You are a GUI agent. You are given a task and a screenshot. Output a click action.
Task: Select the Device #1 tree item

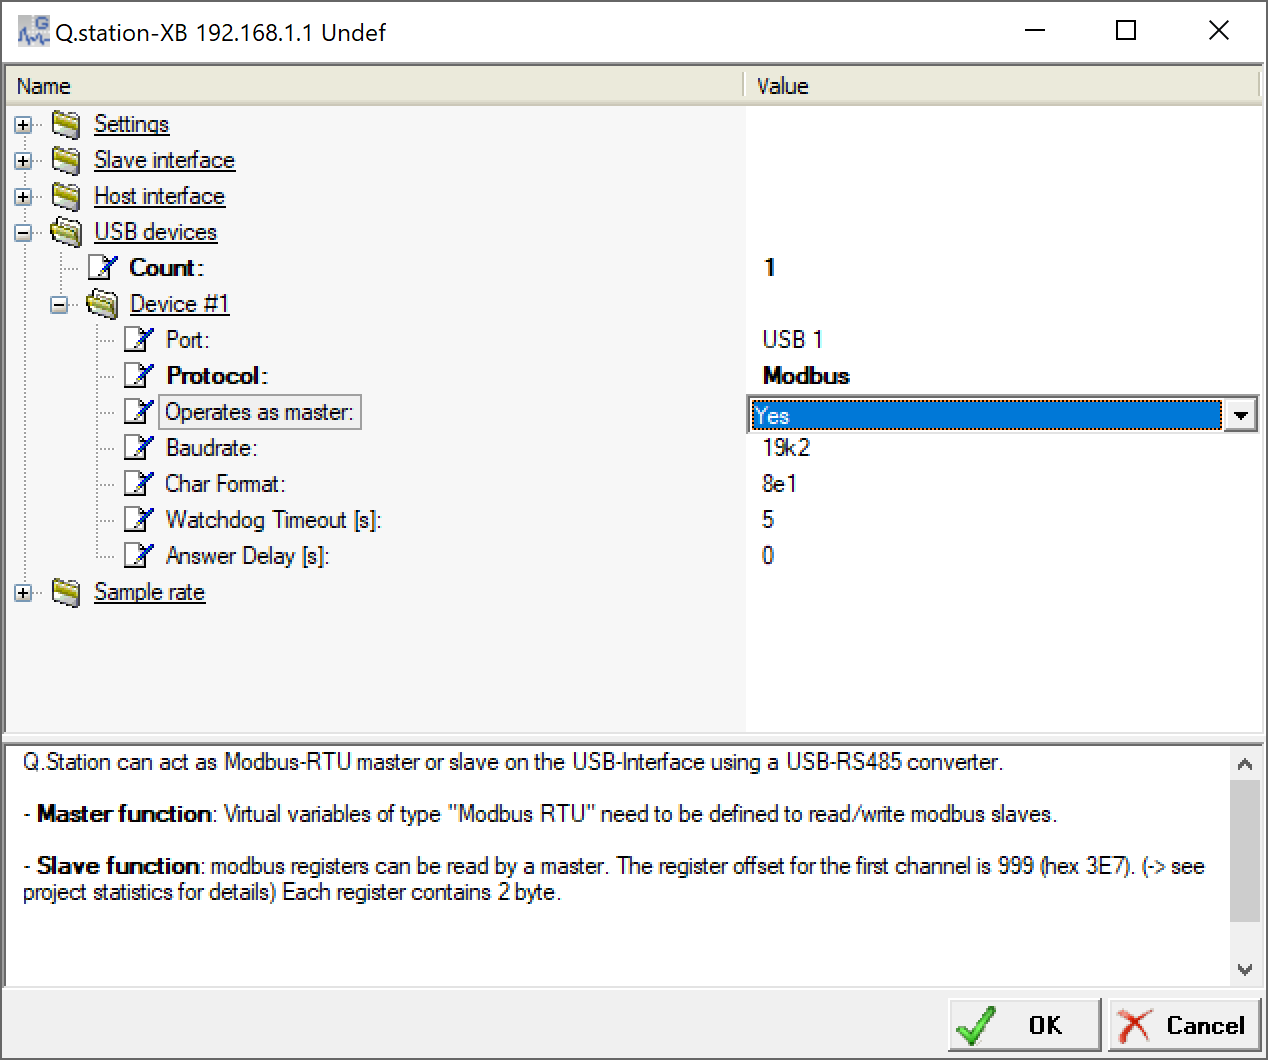coord(180,303)
